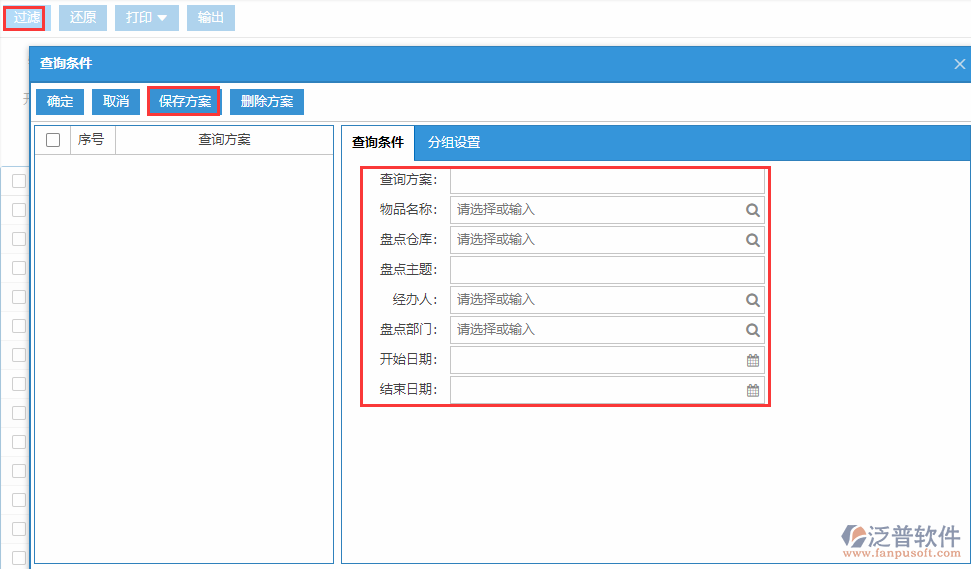The height and width of the screenshot is (569, 971).
Task: Click the 输出 export button
Action: coord(211,17)
